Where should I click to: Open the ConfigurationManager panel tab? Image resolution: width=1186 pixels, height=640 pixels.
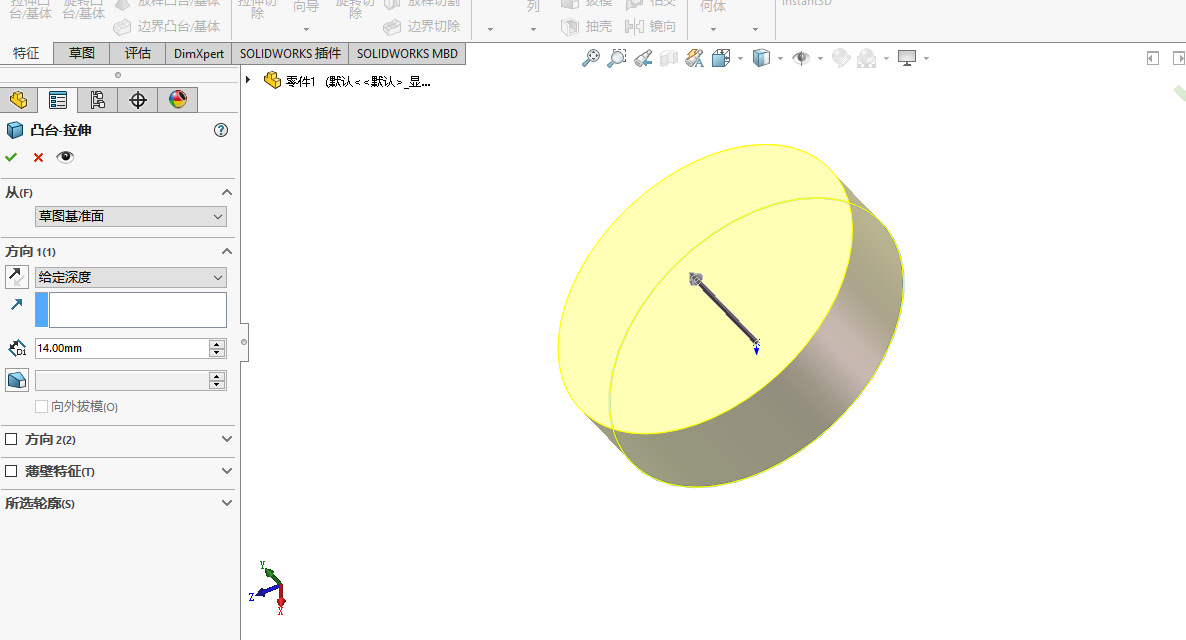97,99
